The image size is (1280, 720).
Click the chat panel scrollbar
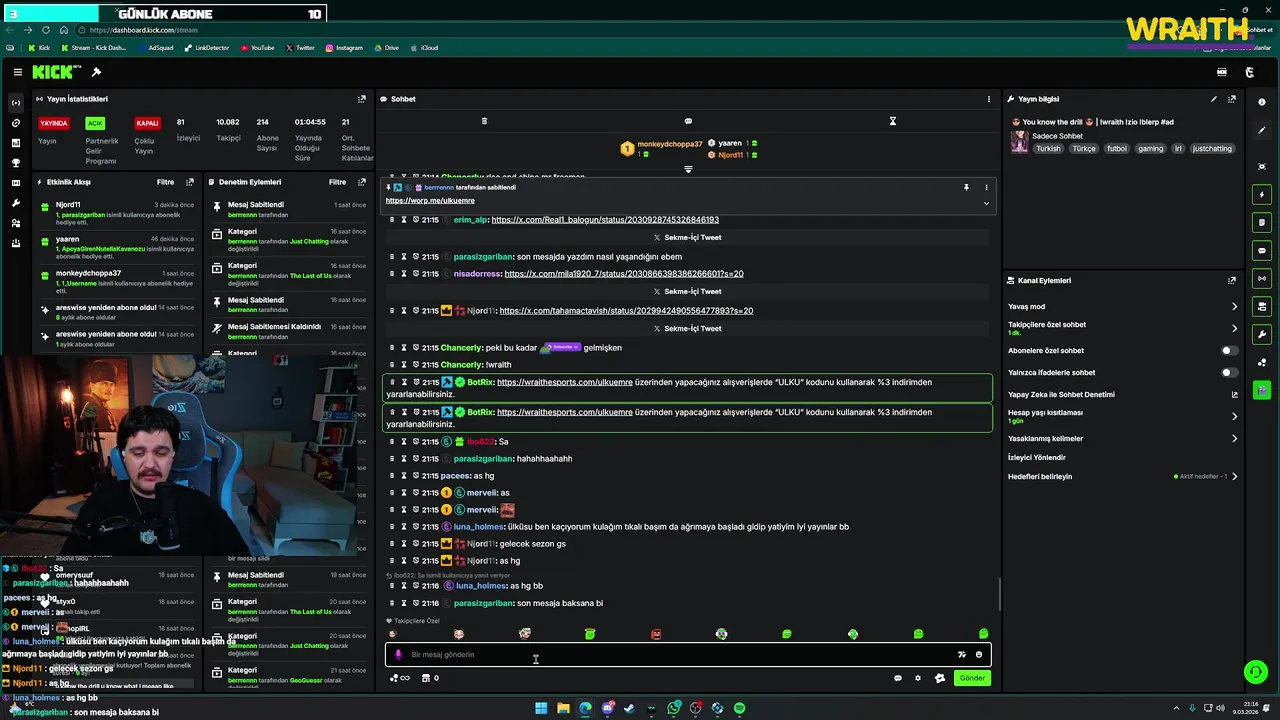click(x=1000, y=595)
